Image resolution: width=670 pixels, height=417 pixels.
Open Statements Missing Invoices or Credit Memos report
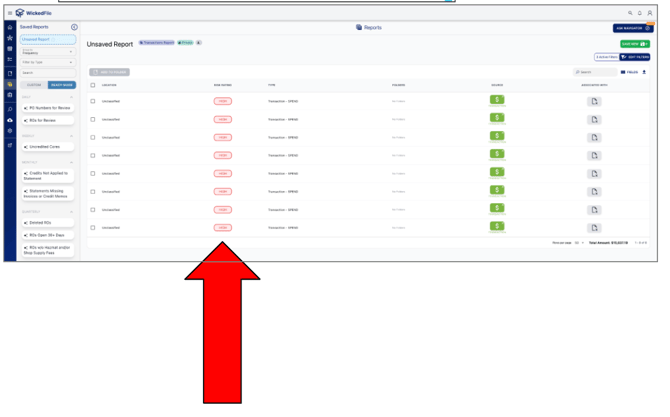[48, 194]
